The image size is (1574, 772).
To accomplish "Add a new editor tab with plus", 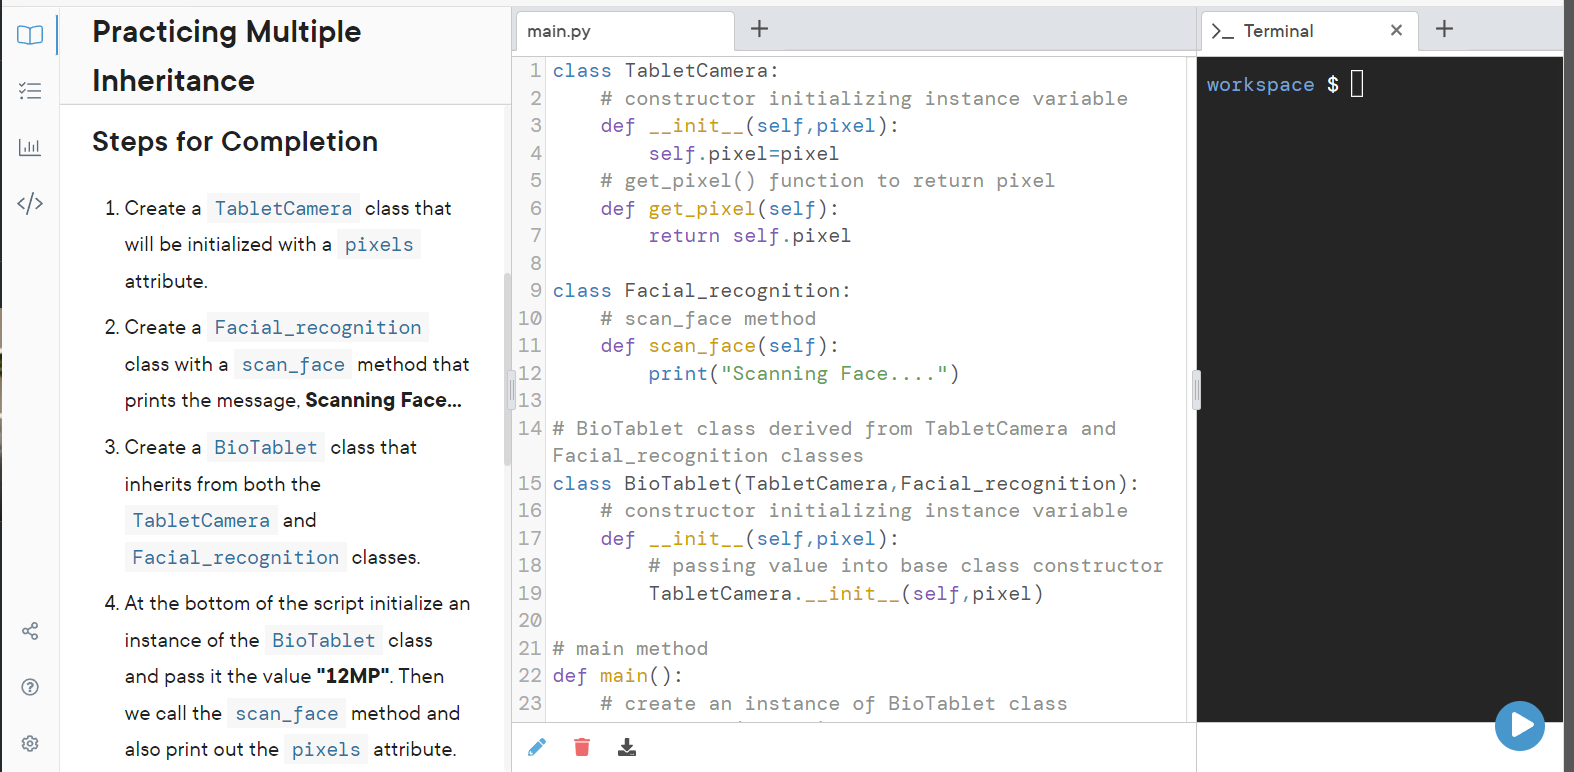I will [x=760, y=29].
